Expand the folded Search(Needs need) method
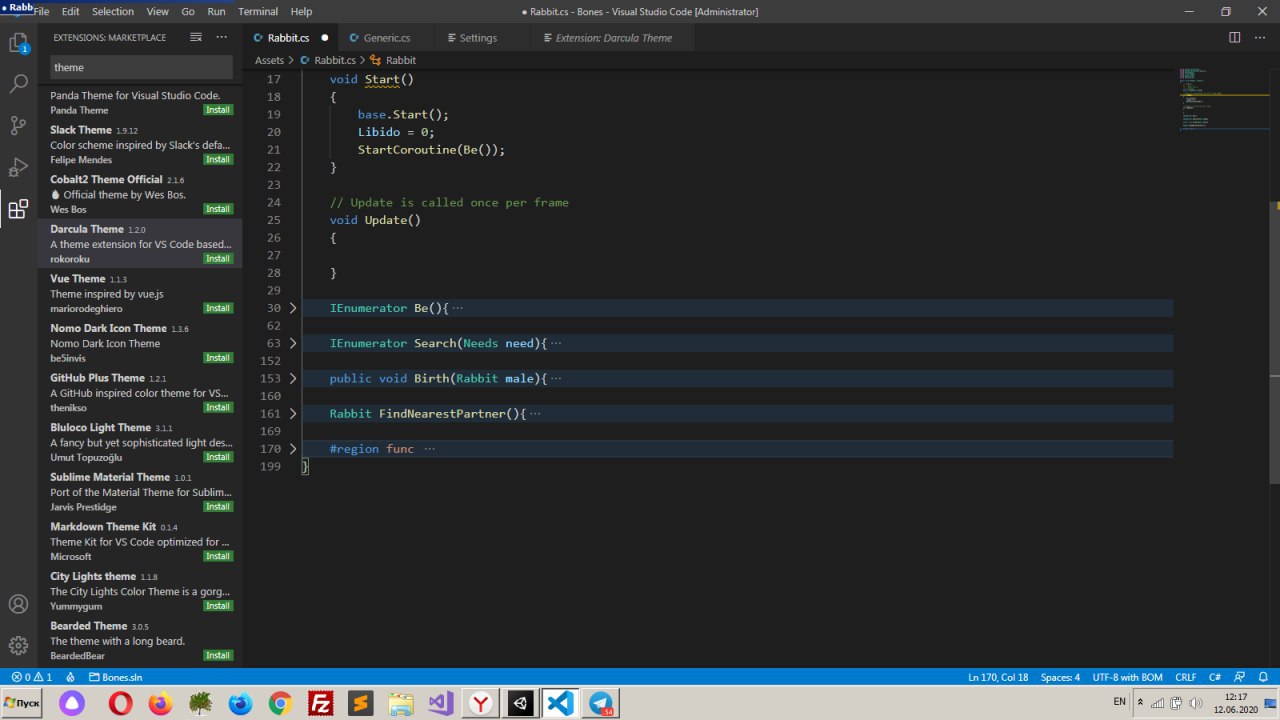 point(293,343)
